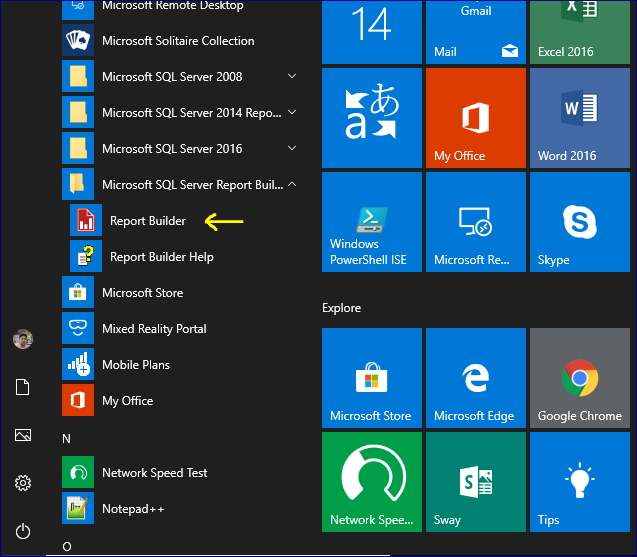Launch the Excel 2016 tile
Screen dimensions: 637x557
click(580, 32)
